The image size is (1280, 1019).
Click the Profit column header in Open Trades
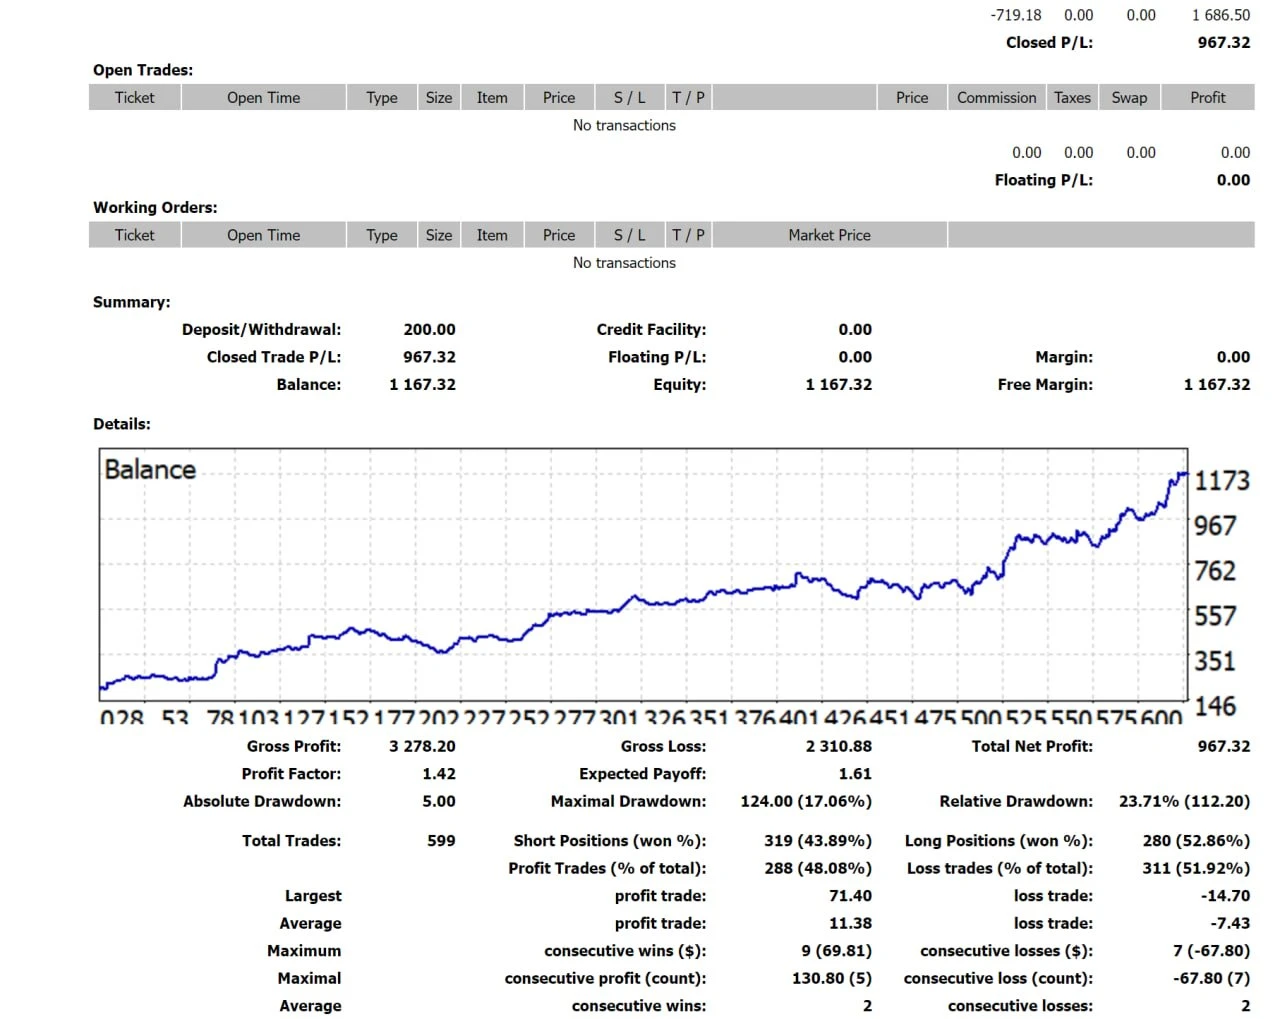[x=1207, y=98]
